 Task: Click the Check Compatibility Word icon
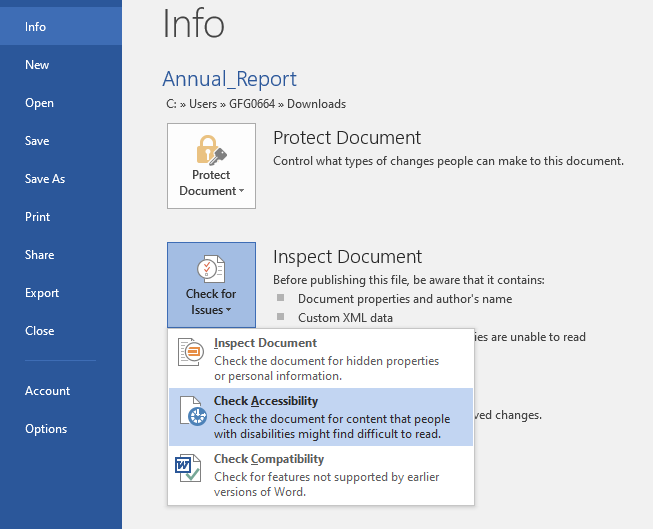tap(188, 468)
